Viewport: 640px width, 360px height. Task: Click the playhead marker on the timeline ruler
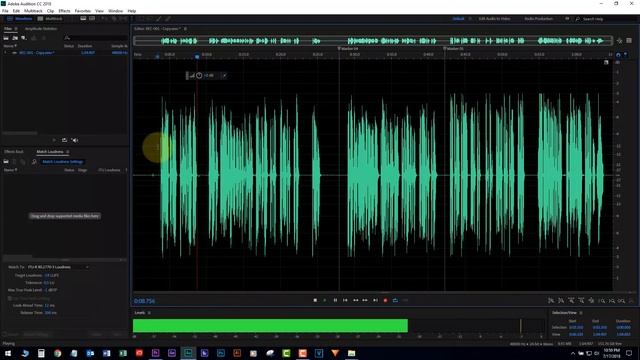coord(197,57)
